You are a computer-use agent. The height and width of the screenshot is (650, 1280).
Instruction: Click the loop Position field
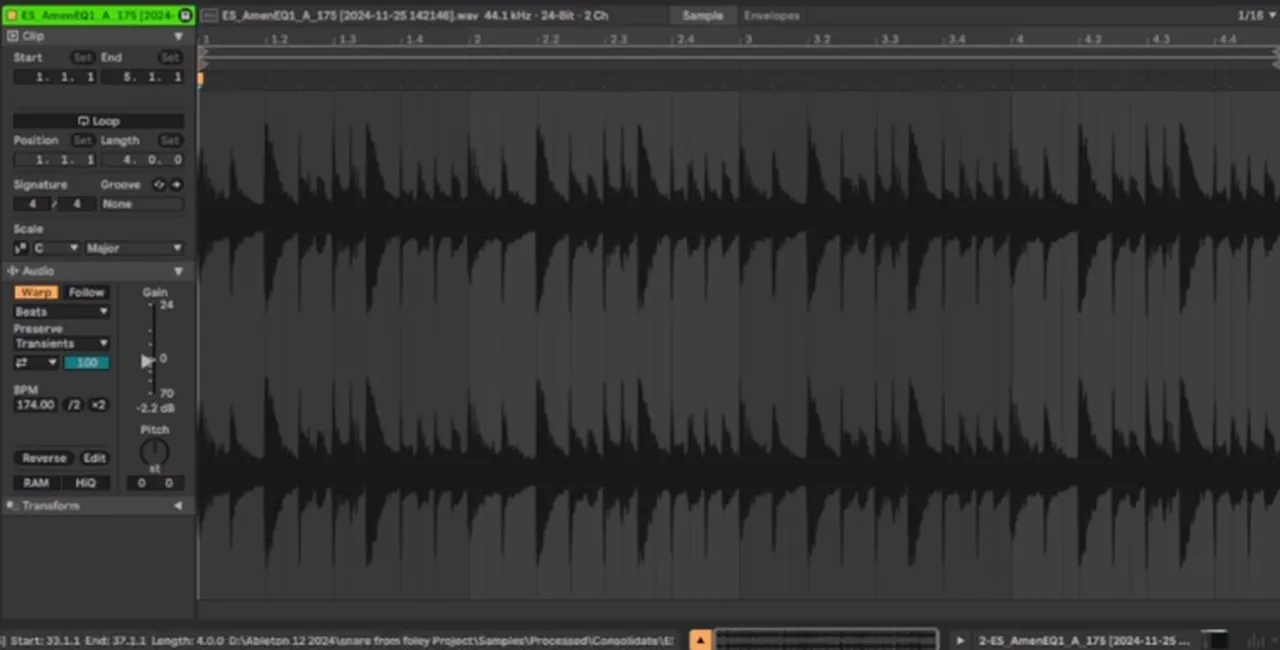[55, 160]
